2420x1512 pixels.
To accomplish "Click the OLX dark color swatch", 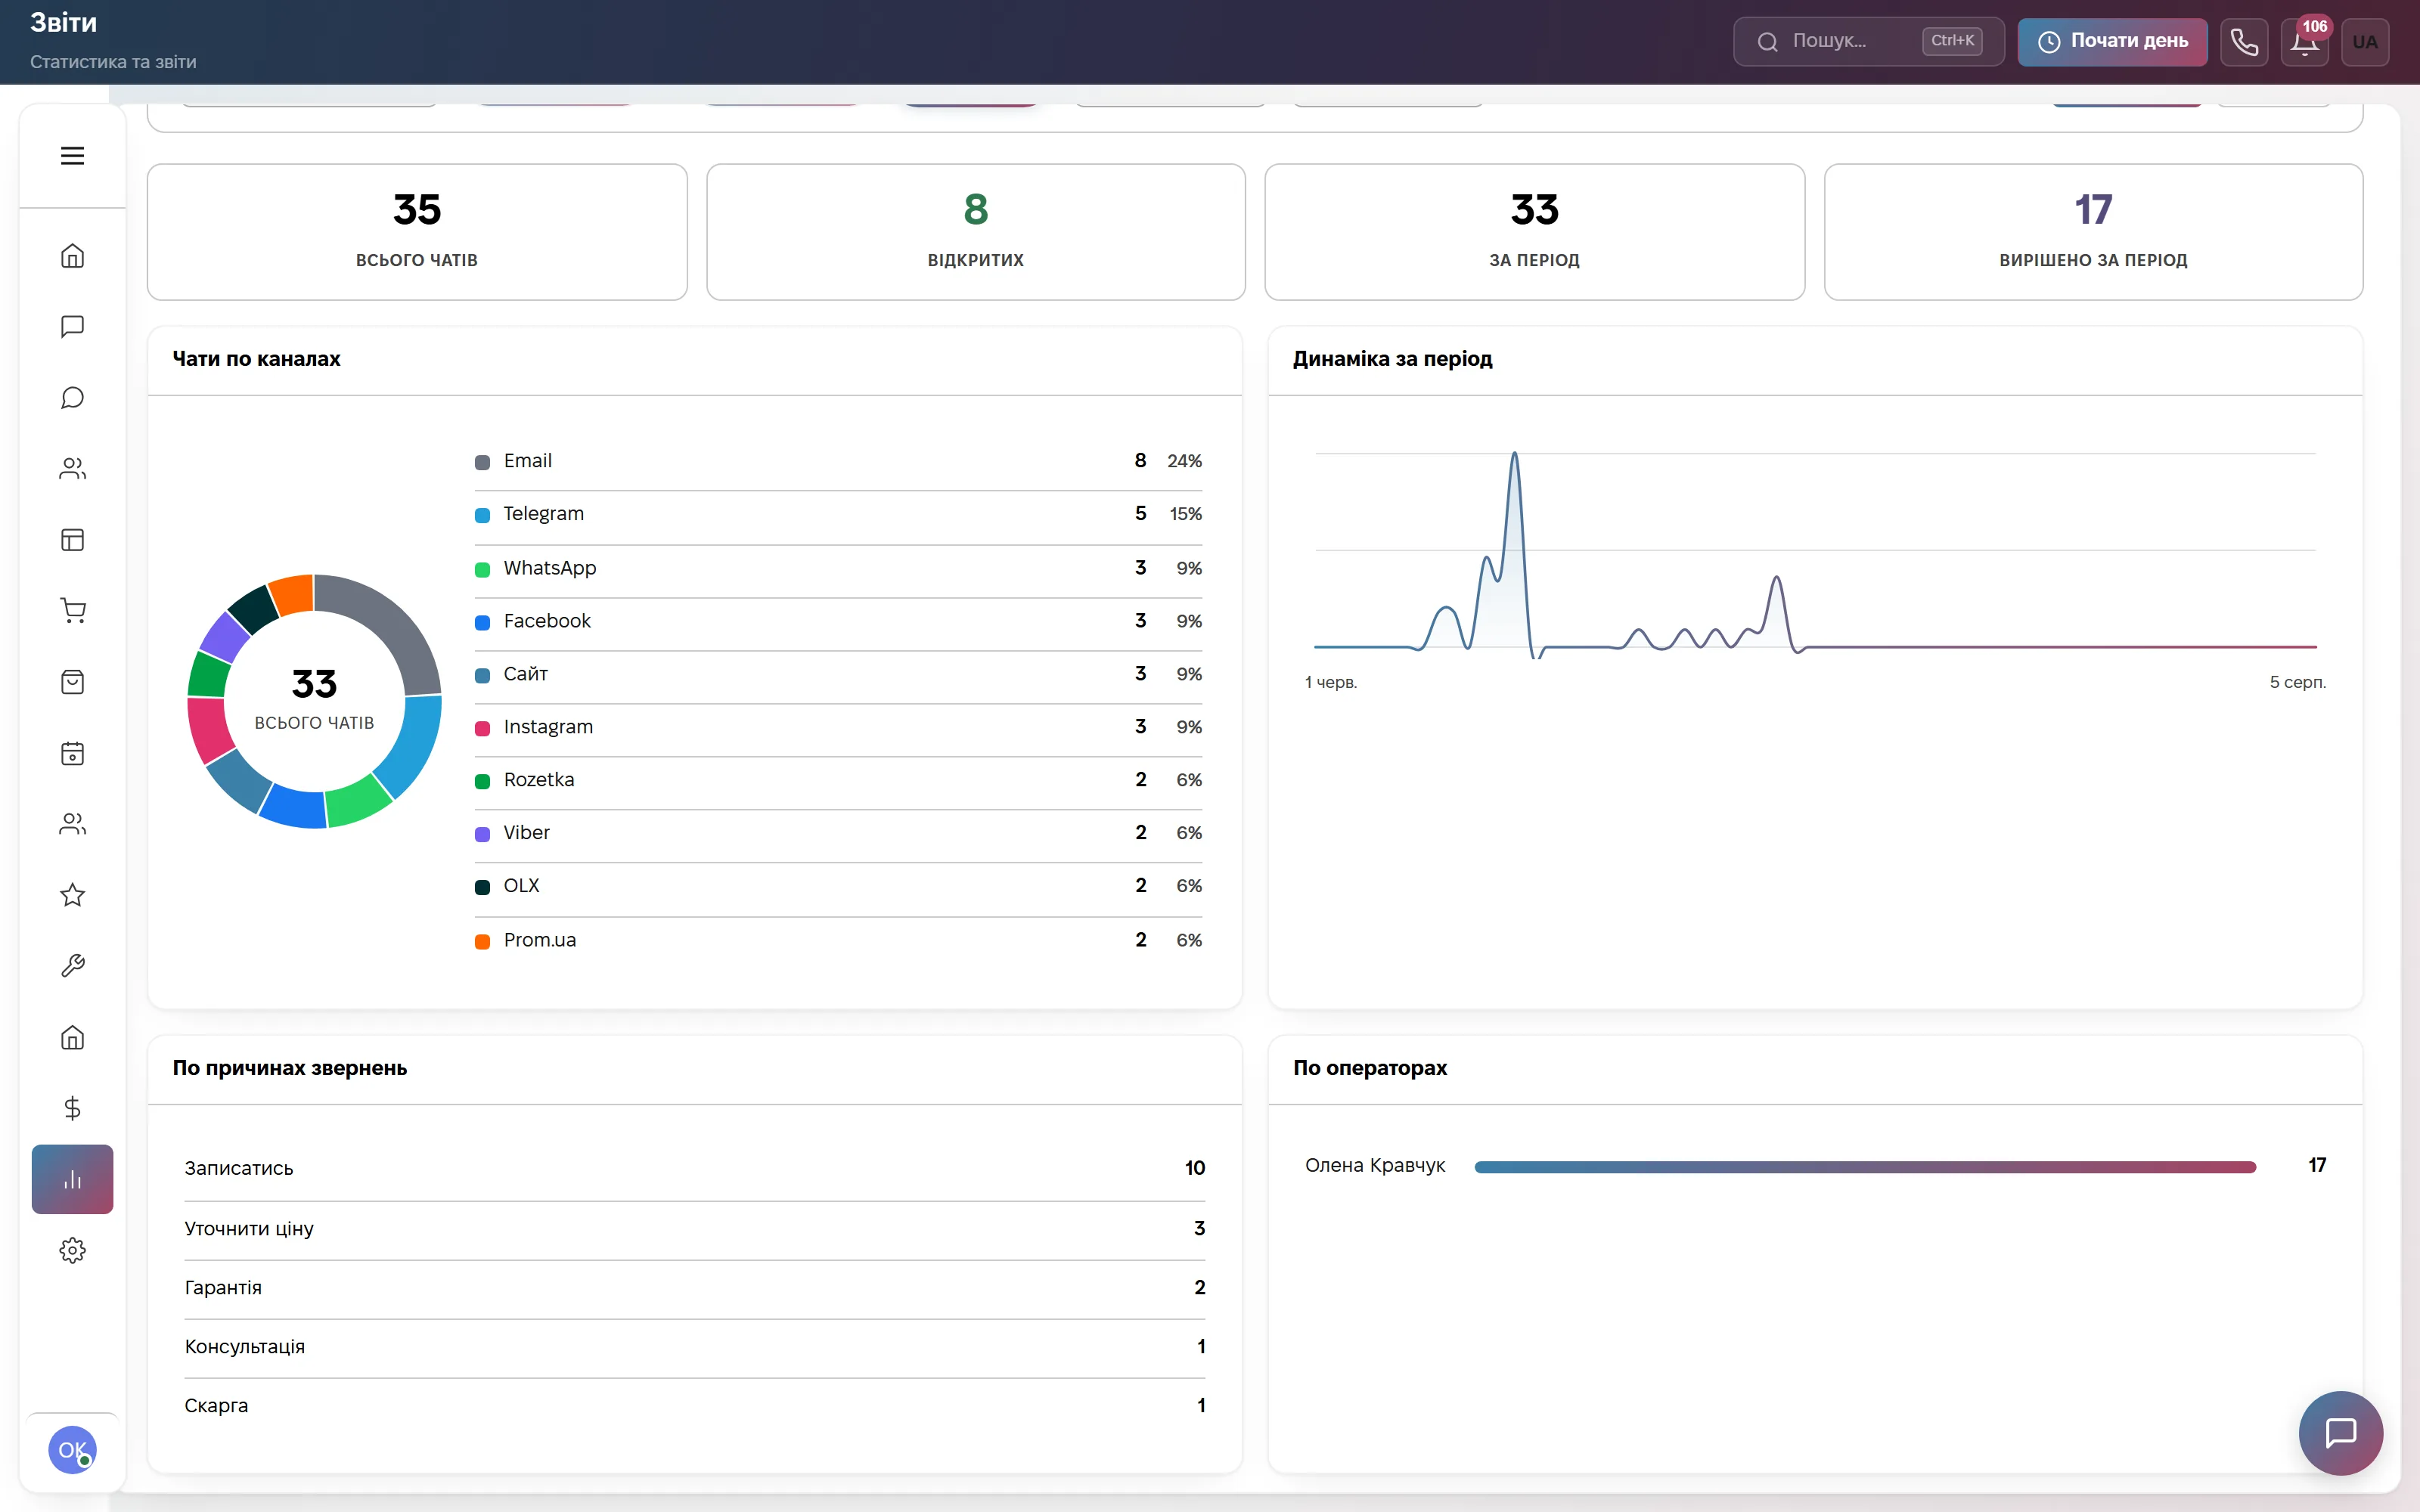I will click(x=482, y=887).
